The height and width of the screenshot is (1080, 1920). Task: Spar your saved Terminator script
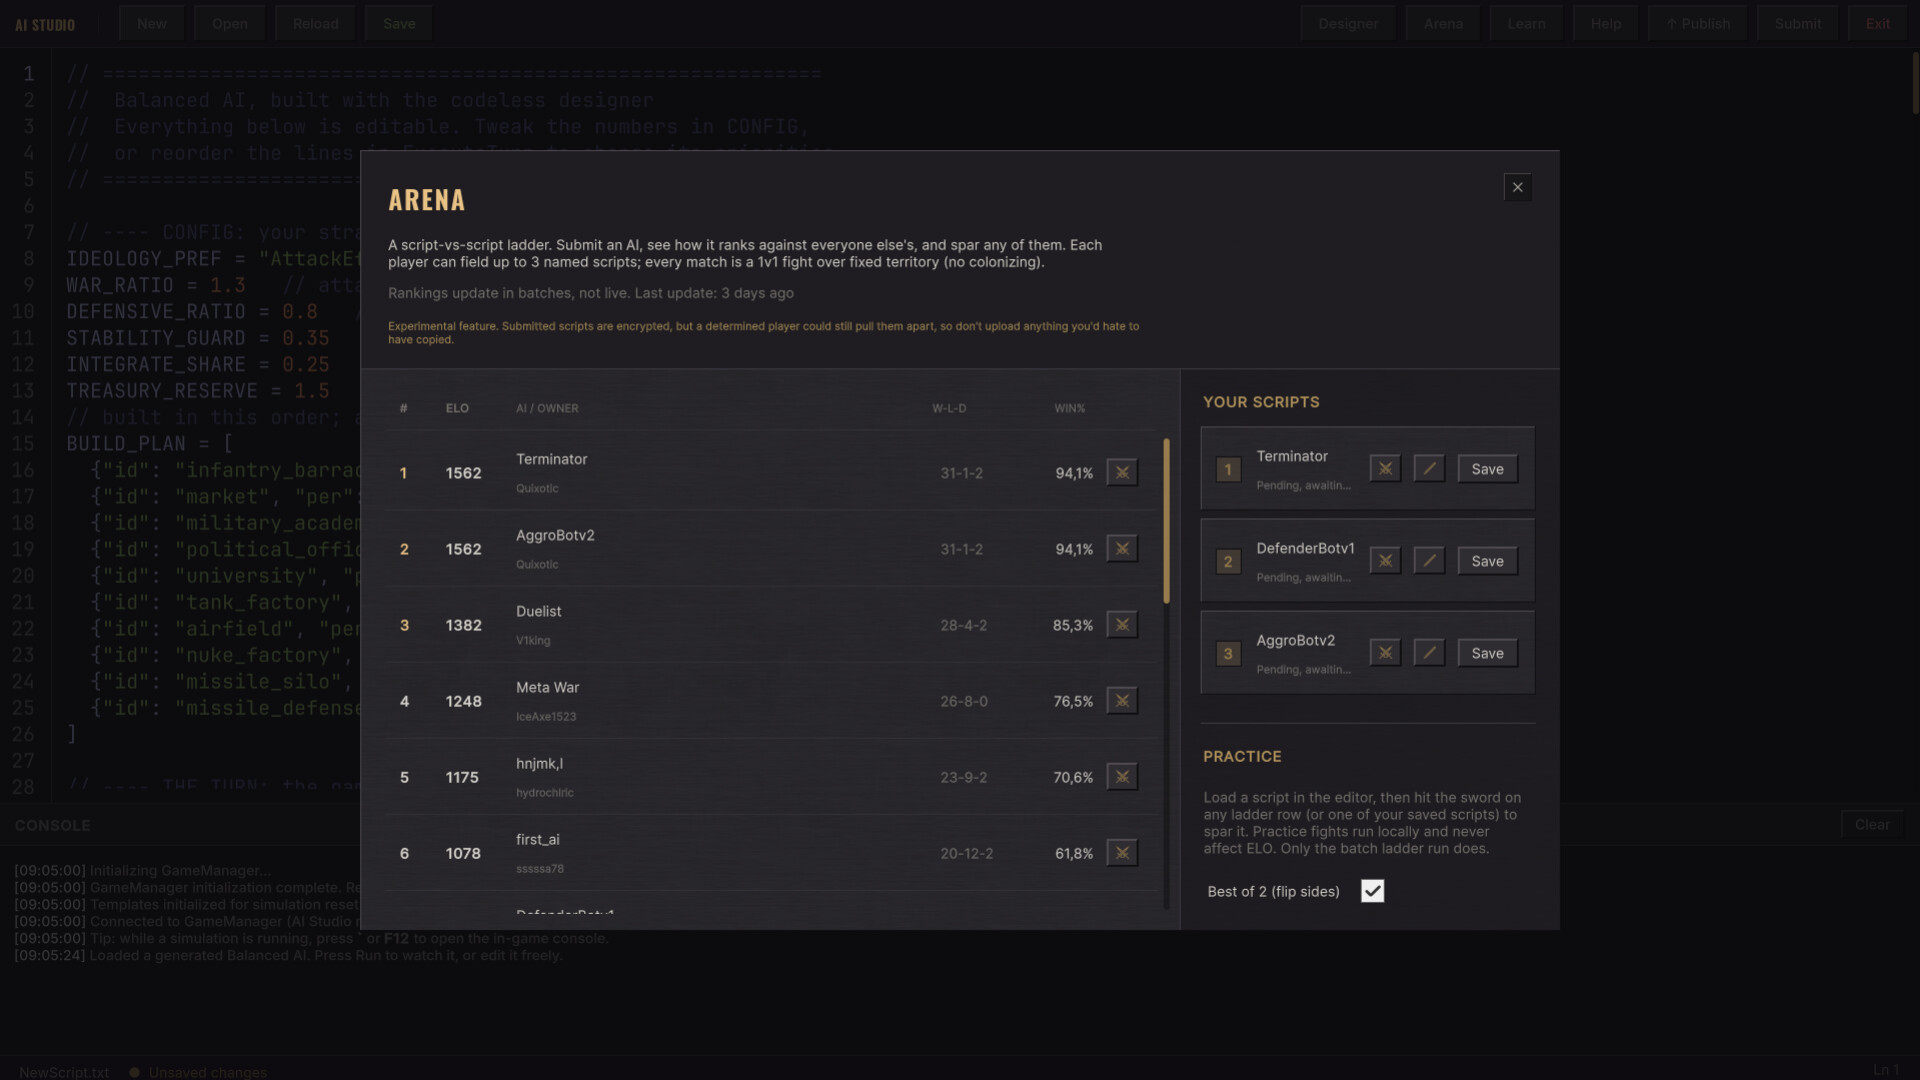[x=1385, y=469]
